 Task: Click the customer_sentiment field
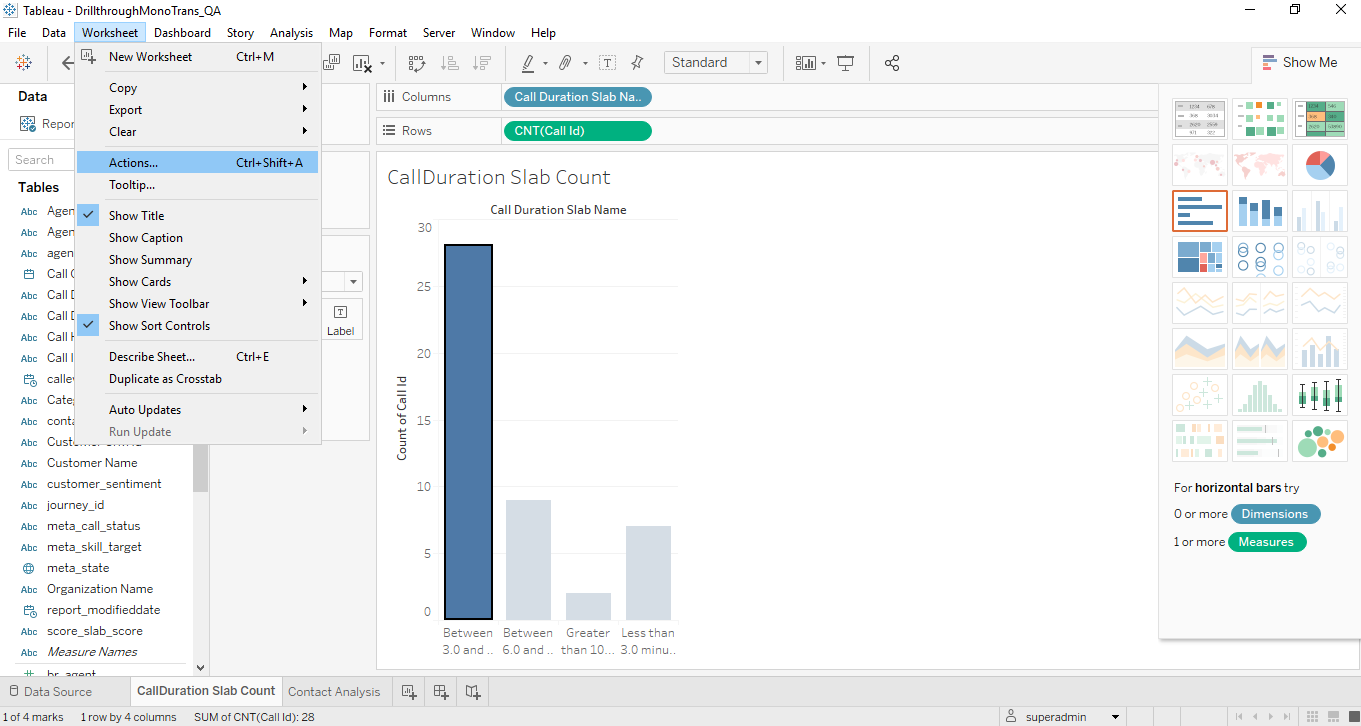coord(104,484)
